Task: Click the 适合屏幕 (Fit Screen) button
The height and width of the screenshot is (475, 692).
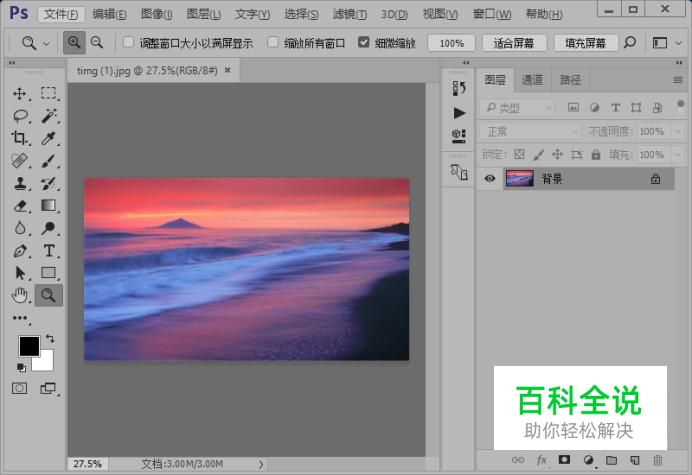Action: (514, 44)
